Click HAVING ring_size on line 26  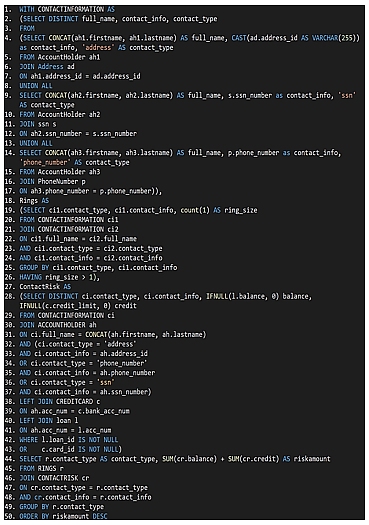(x=52, y=277)
